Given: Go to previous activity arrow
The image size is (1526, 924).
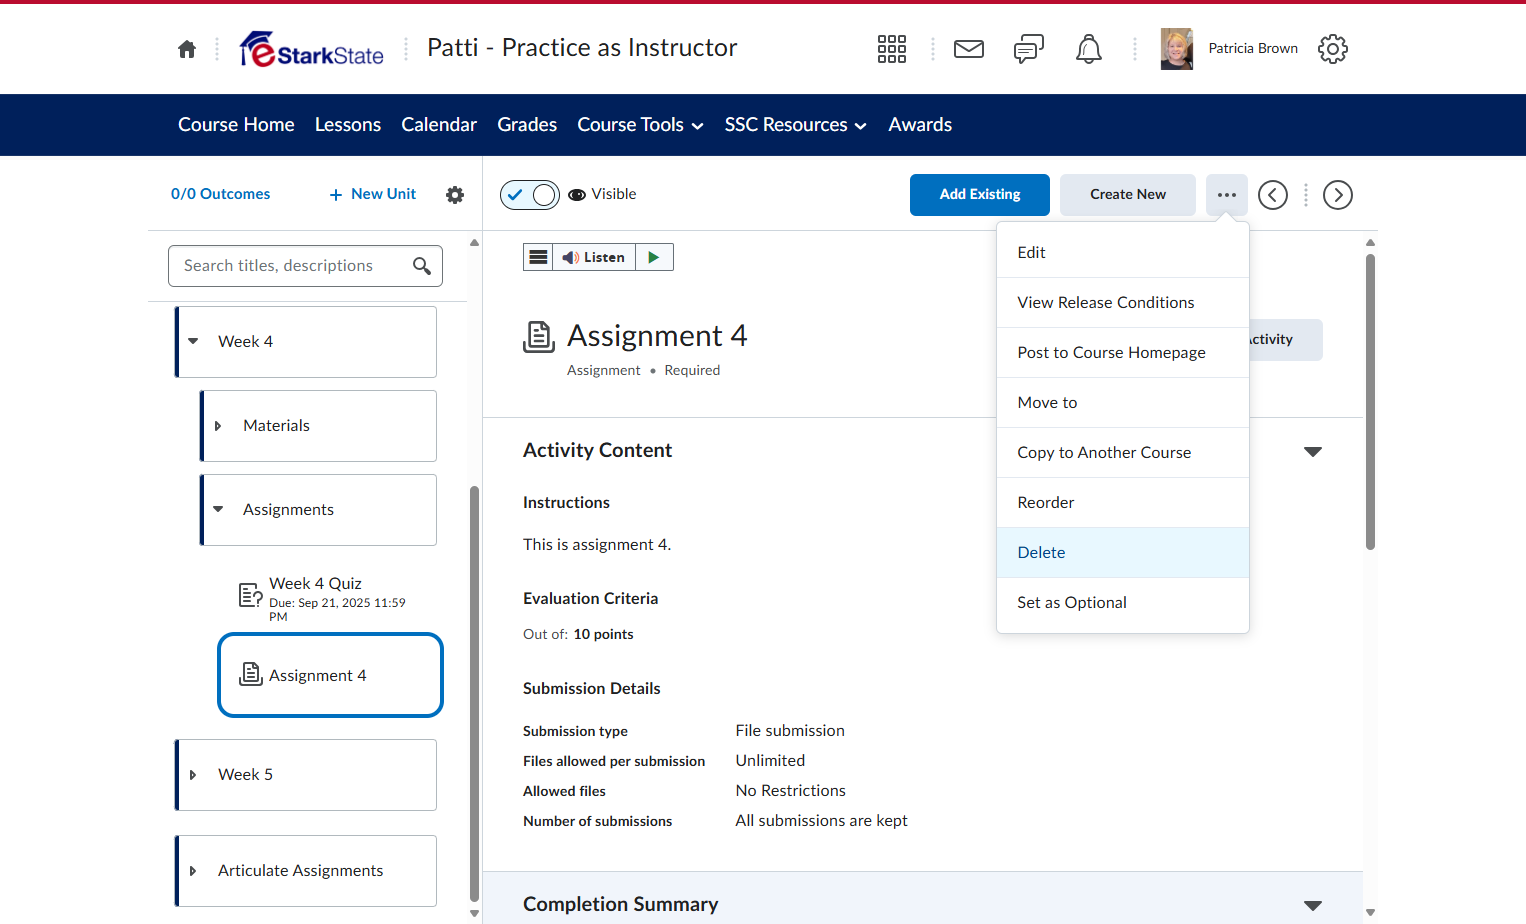Looking at the screenshot, I should pos(1273,195).
